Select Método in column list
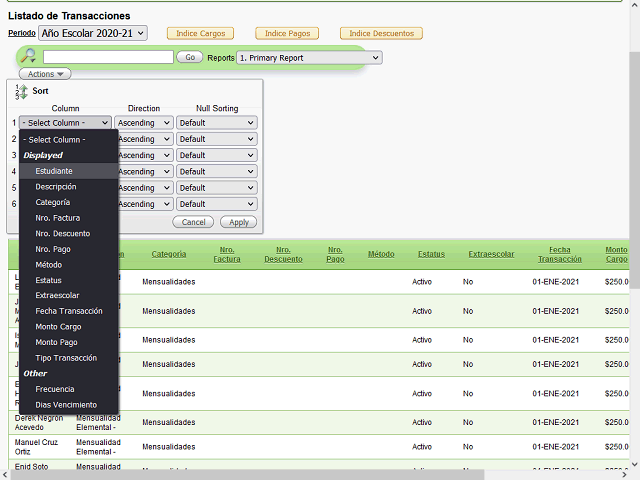The width and height of the screenshot is (640, 480). (69, 265)
